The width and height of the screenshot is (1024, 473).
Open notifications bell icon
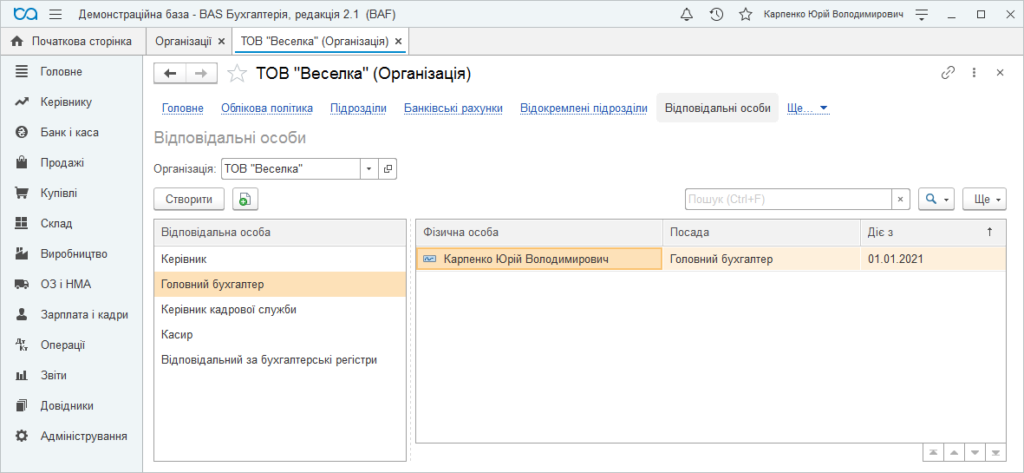686,14
